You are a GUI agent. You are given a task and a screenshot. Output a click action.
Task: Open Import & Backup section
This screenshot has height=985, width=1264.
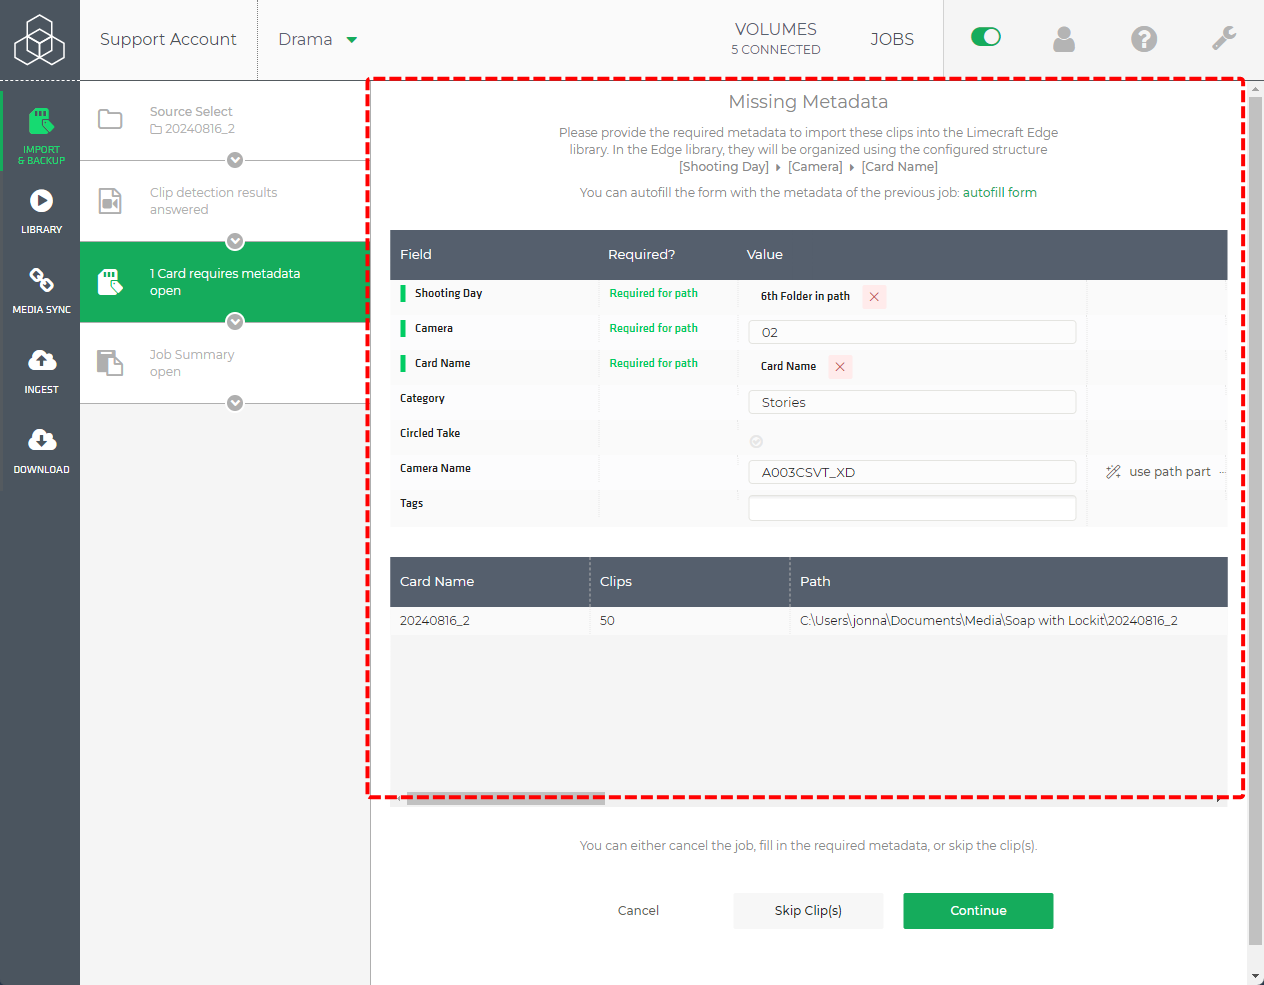41,136
